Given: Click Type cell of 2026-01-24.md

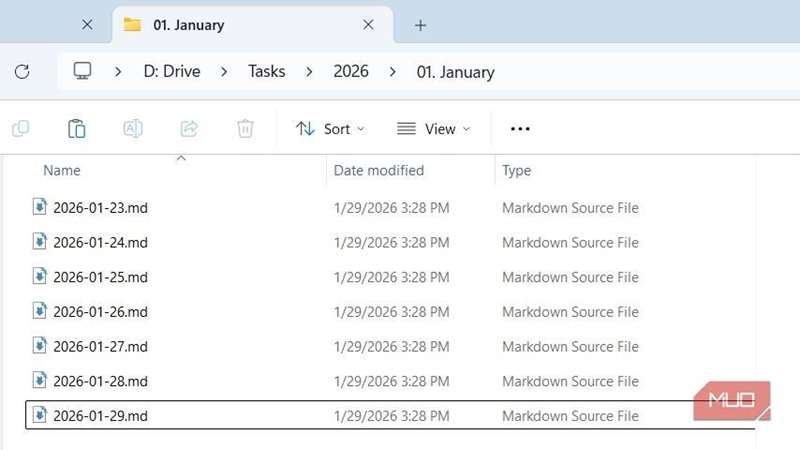Looking at the screenshot, I should tap(570, 243).
